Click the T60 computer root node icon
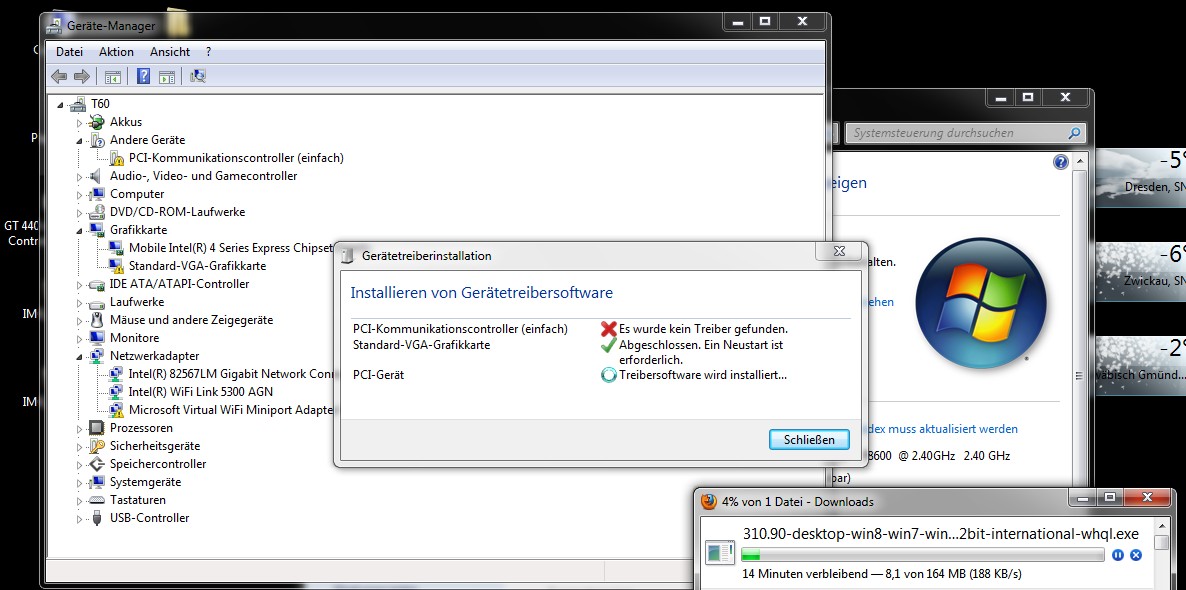The width and height of the screenshot is (1186, 590). [x=77, y=104]
